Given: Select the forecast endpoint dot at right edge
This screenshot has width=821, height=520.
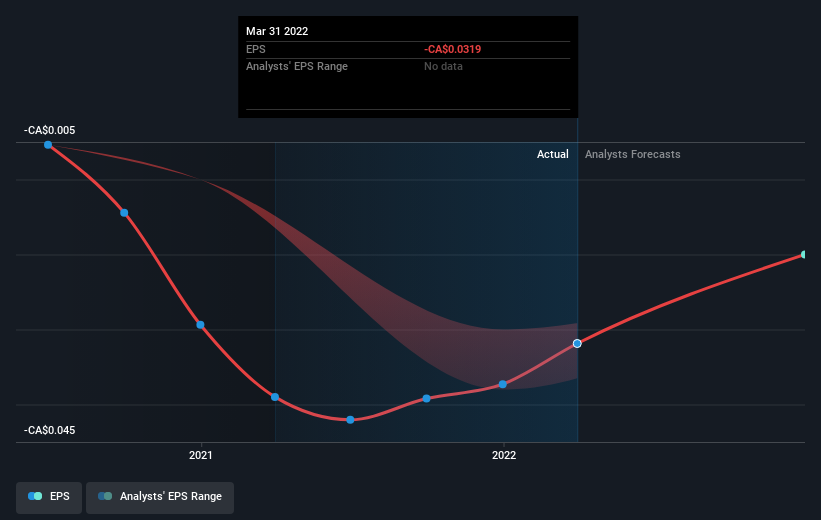Looking at the screenshot, I should pyautogui.click(x=804, y=255).
